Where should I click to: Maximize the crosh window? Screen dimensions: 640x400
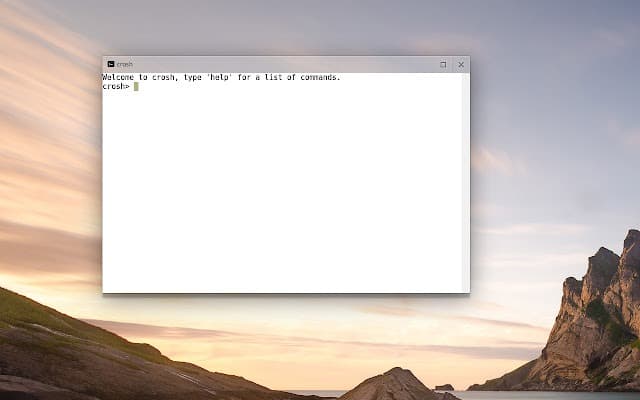[x=443, y=64]
